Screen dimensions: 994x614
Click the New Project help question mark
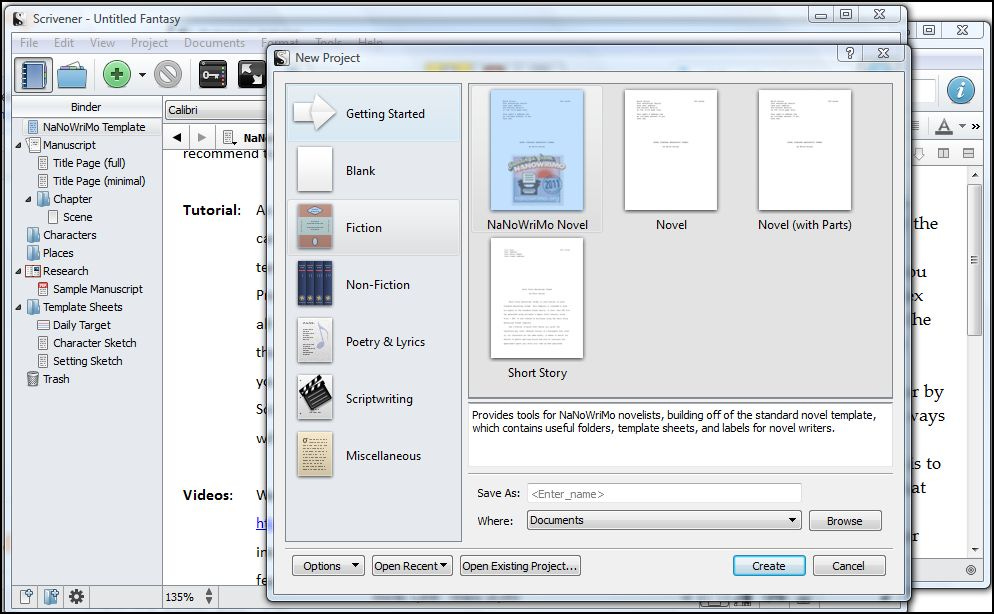coord(850,53)
